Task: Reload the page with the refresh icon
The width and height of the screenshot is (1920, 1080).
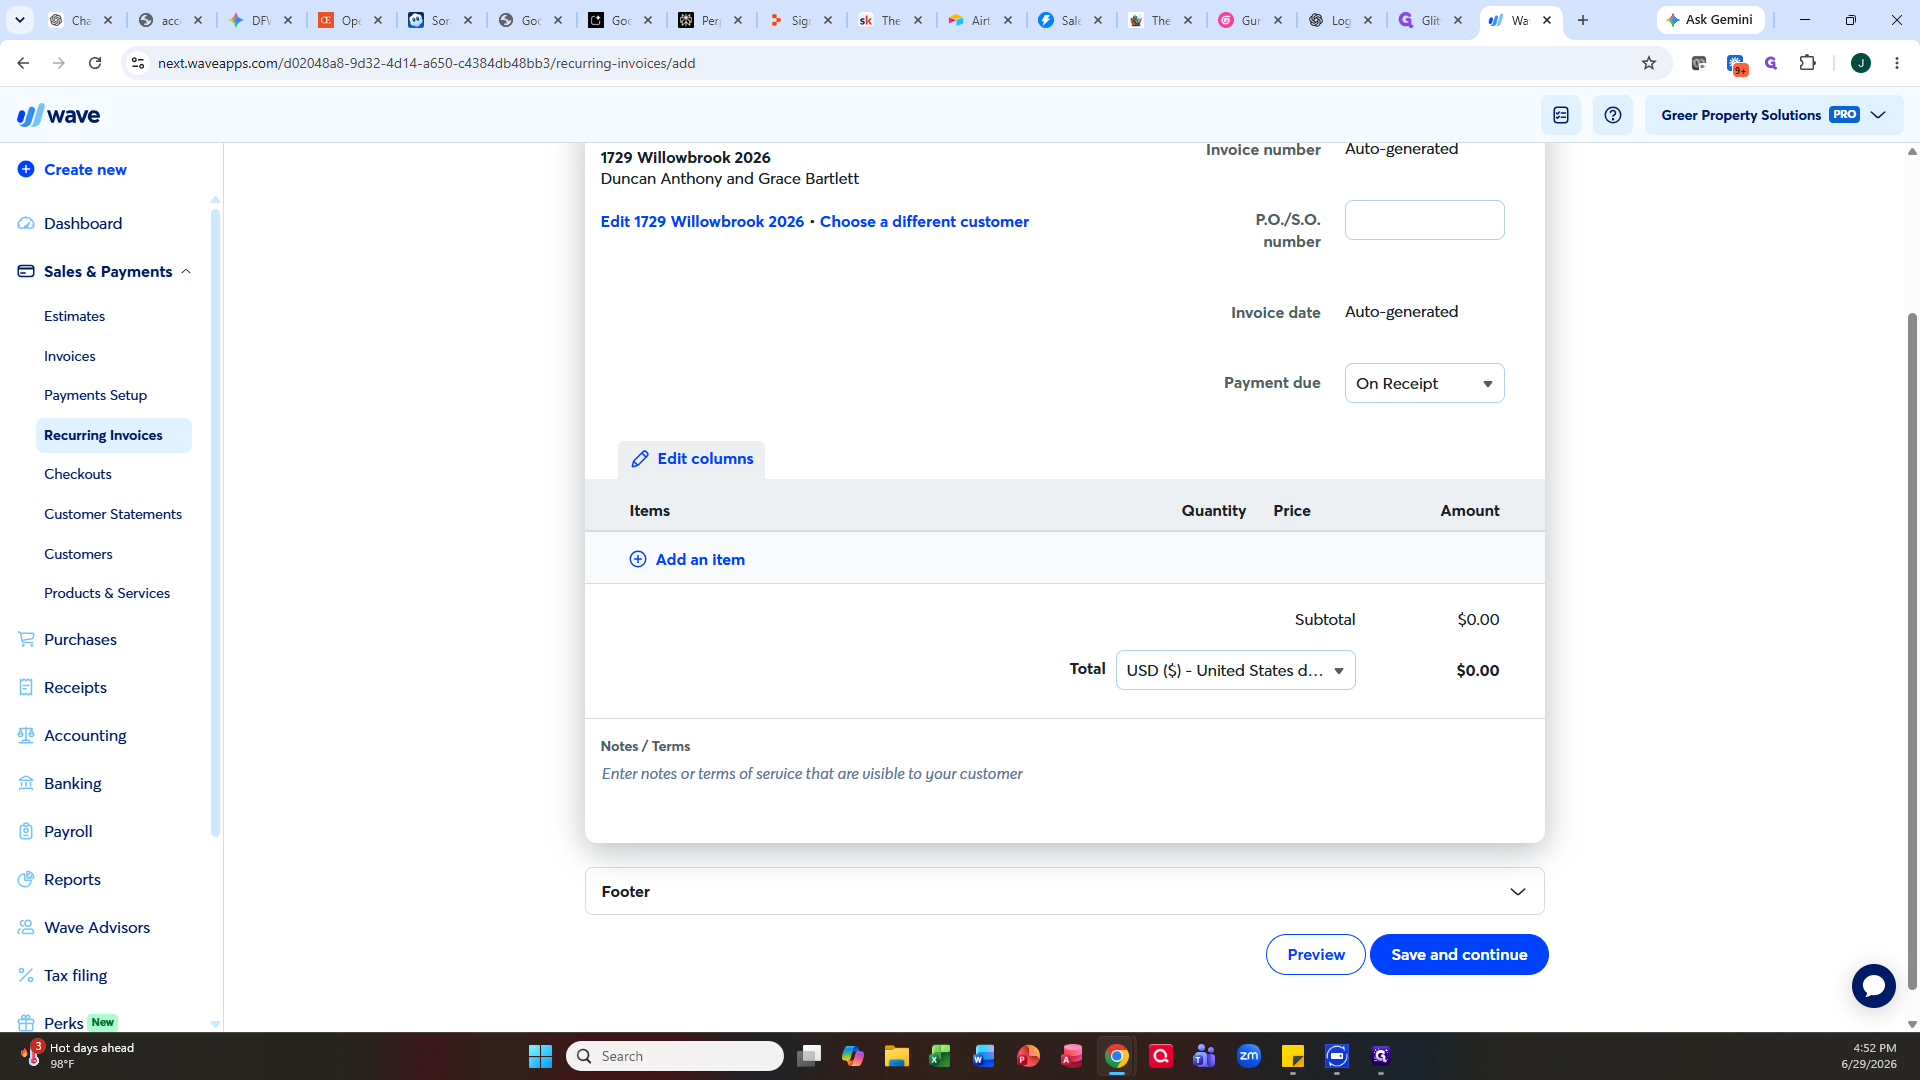Action: (x=95, y=63)
